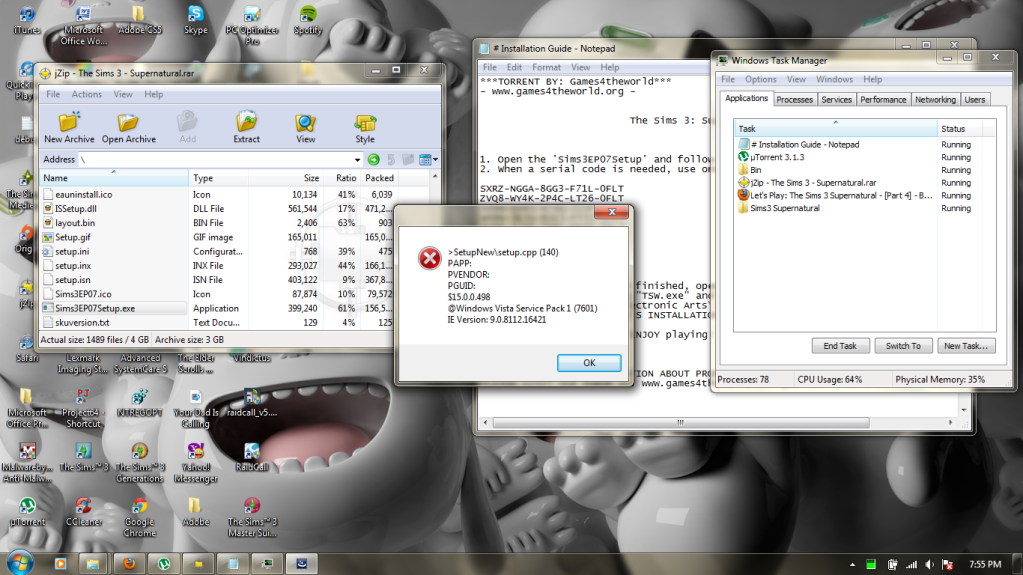This screenshot has height=575, width=1023.
Task: Click Yahoo! Messenger desktop icon
Action: [x=196, y=462]
